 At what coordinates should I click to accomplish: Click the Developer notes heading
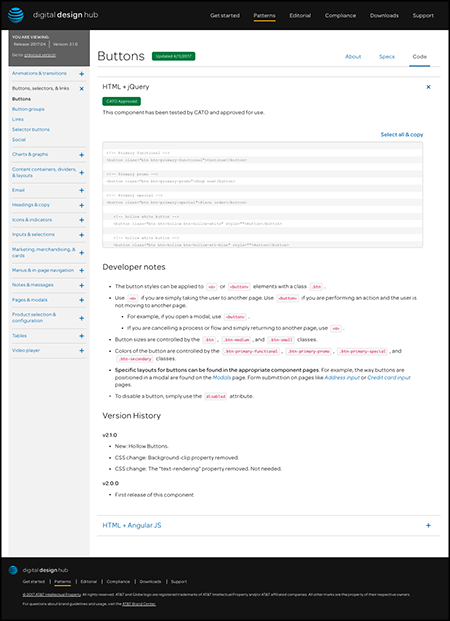coord(134,267)
